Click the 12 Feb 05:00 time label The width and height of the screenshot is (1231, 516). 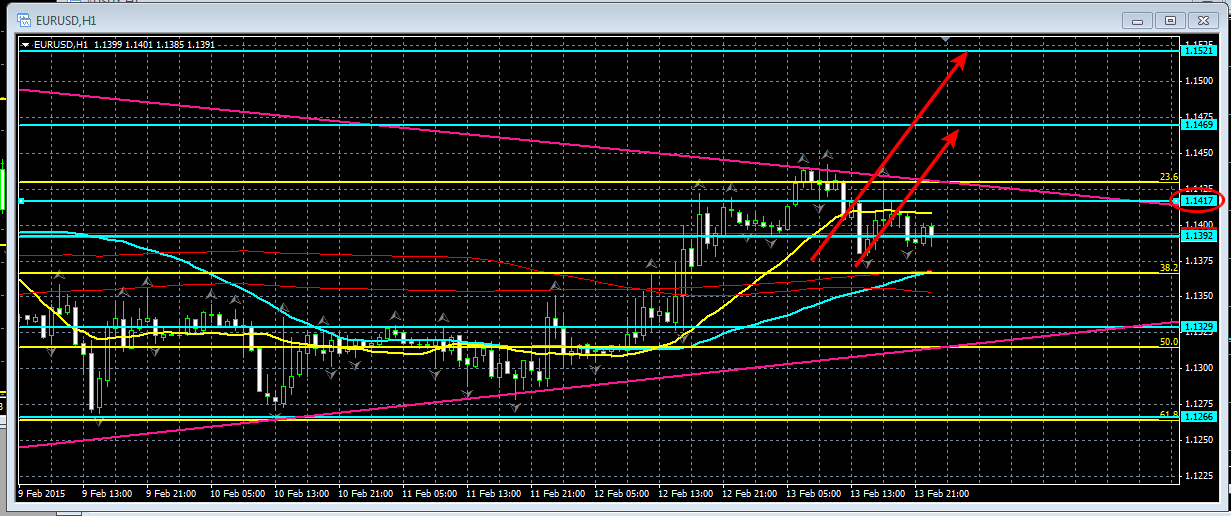(x=621, y=494)
